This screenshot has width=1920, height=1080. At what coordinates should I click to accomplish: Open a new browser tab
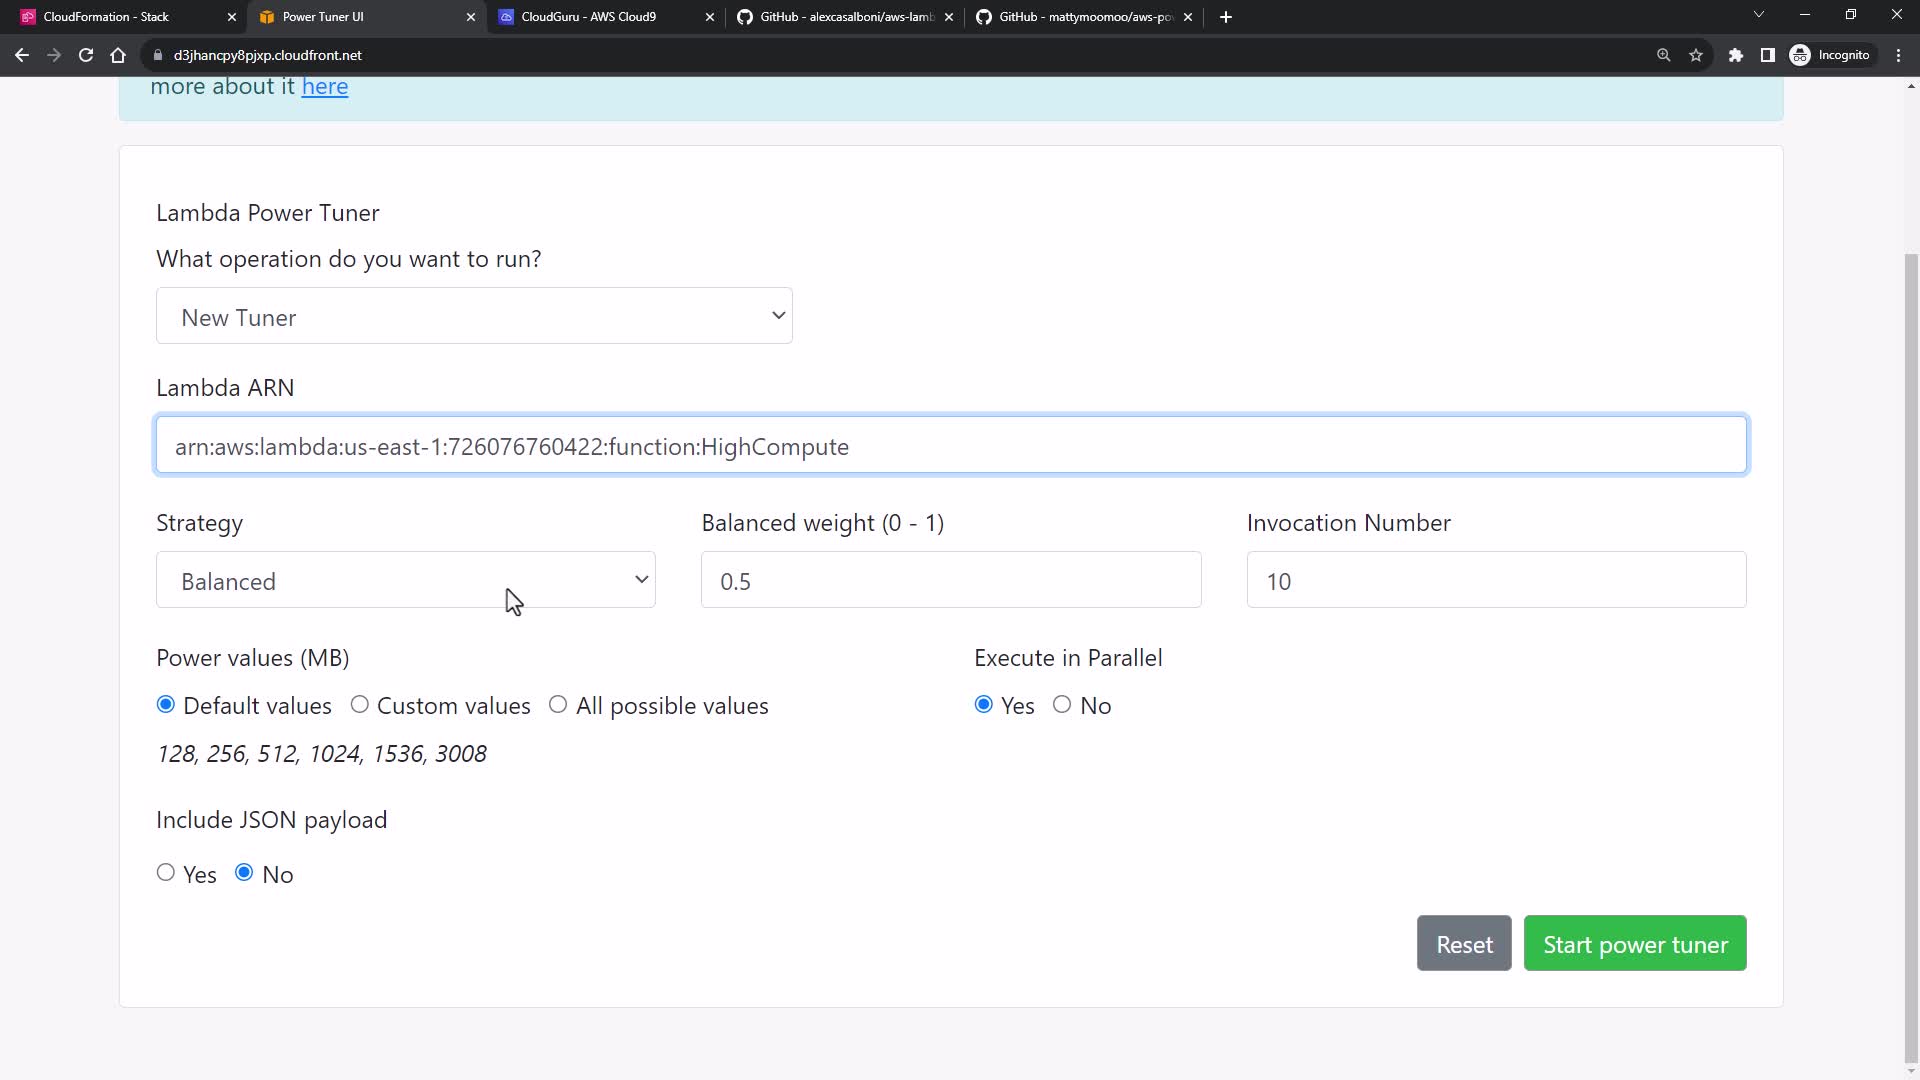point(1226,17)
